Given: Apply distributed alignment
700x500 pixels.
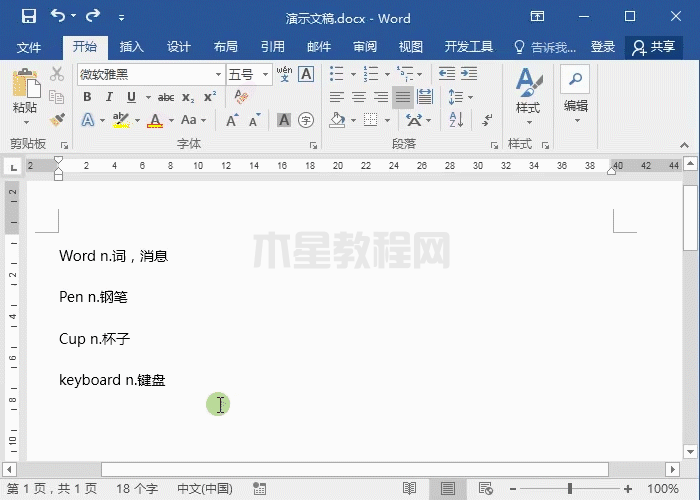Looking at the screenshot, I should coord(425,97).
